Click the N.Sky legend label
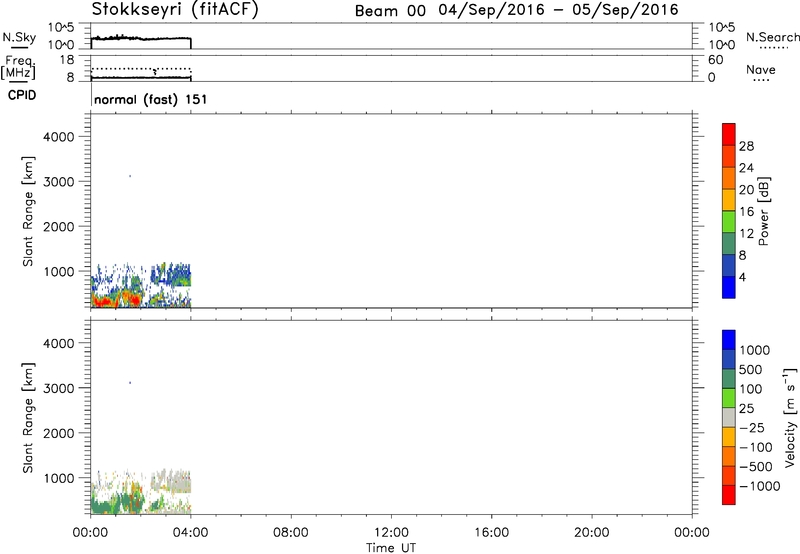This screenshot has height=554, width=800. point(19,37)
